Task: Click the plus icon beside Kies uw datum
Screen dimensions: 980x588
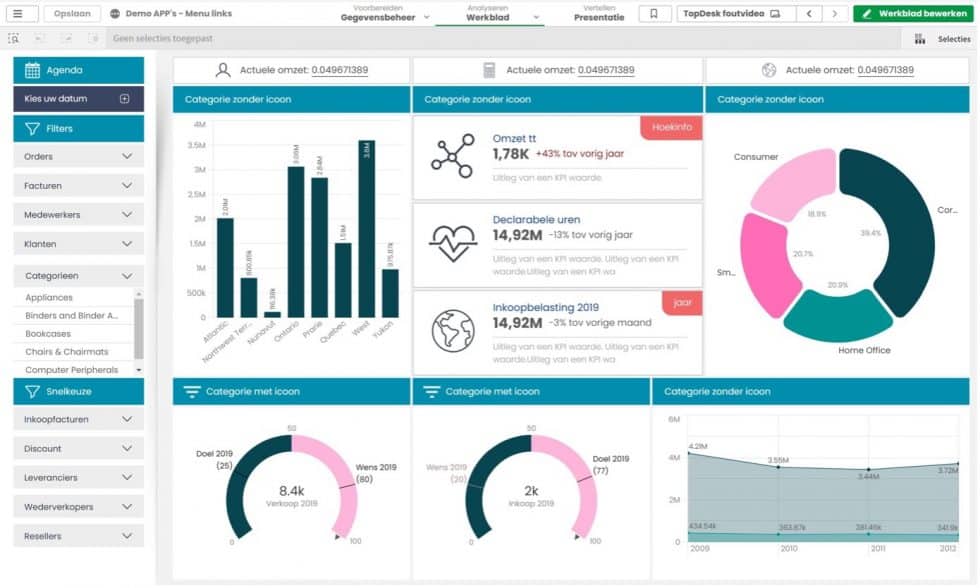Action: pos(125,99)
